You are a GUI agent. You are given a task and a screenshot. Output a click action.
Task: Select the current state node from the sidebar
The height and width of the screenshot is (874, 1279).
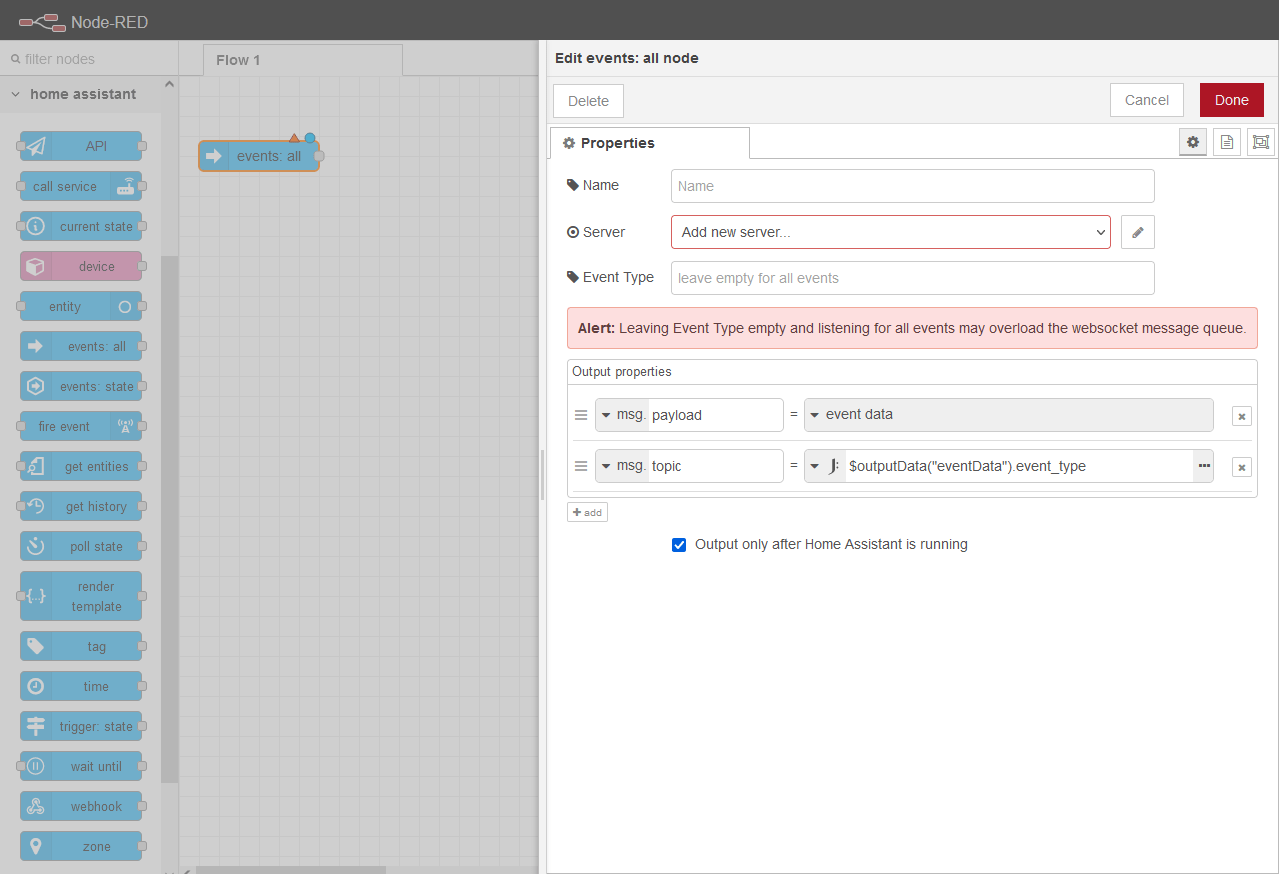pyautogui.click(x=80, y=226)
